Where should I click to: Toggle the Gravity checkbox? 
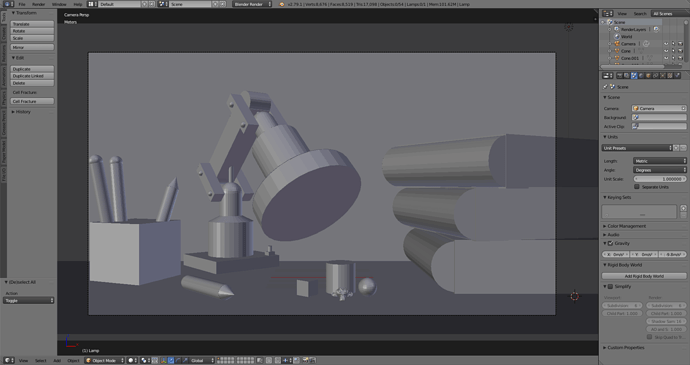[x=610, y=243]
